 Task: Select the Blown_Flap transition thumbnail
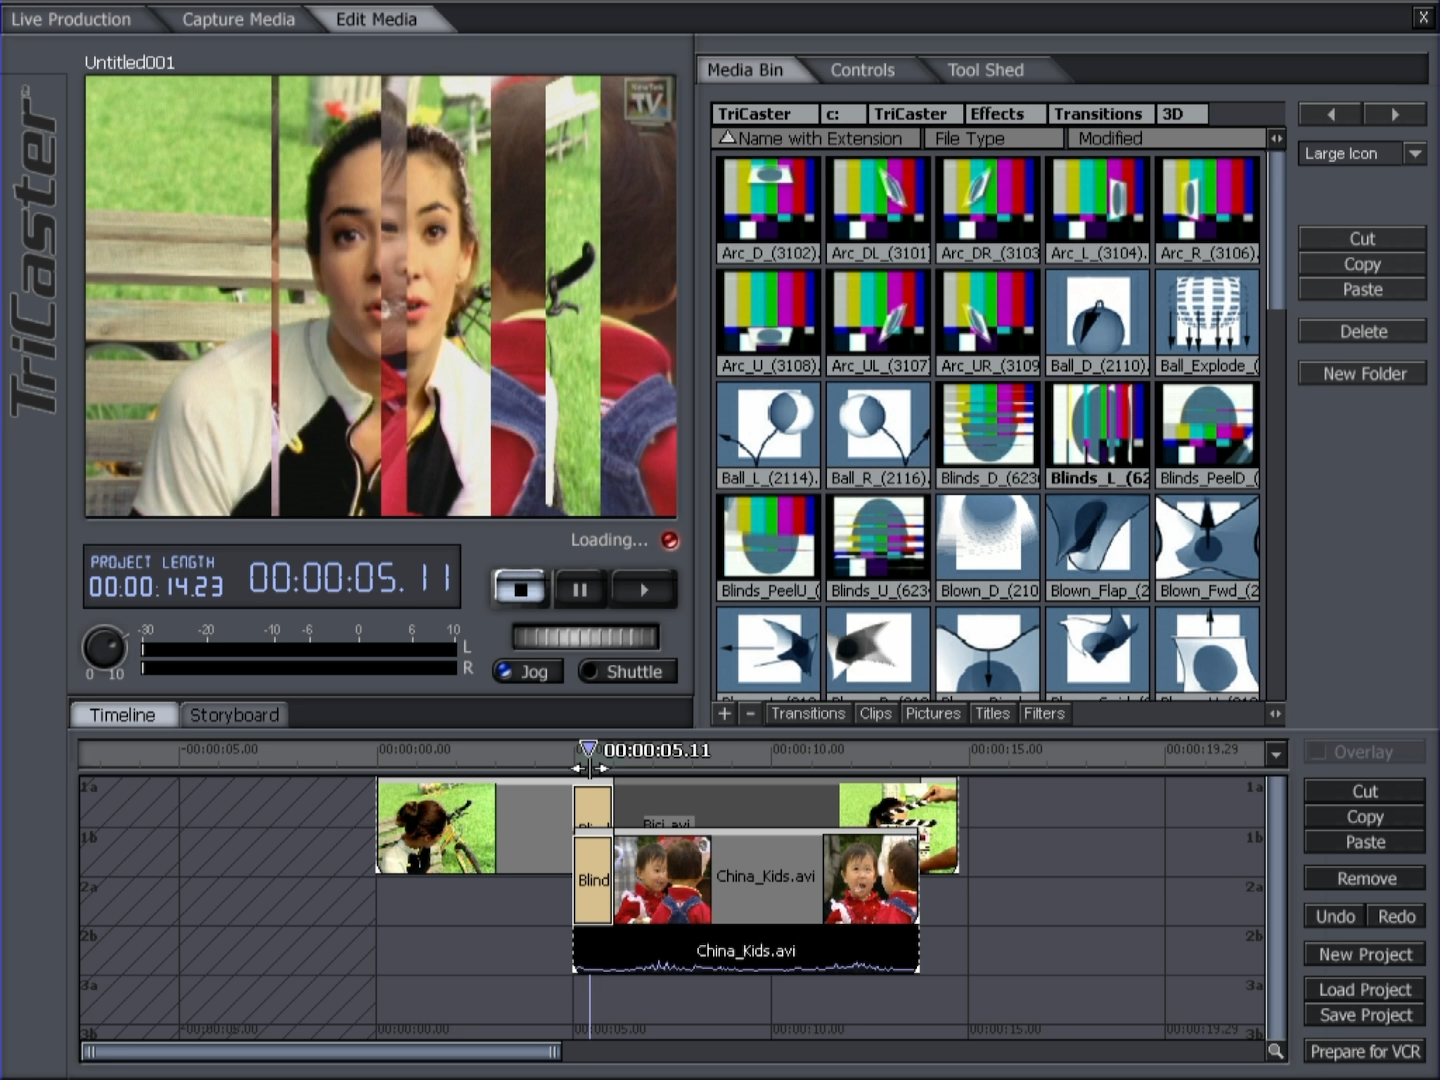click(x=1098, y=548)
